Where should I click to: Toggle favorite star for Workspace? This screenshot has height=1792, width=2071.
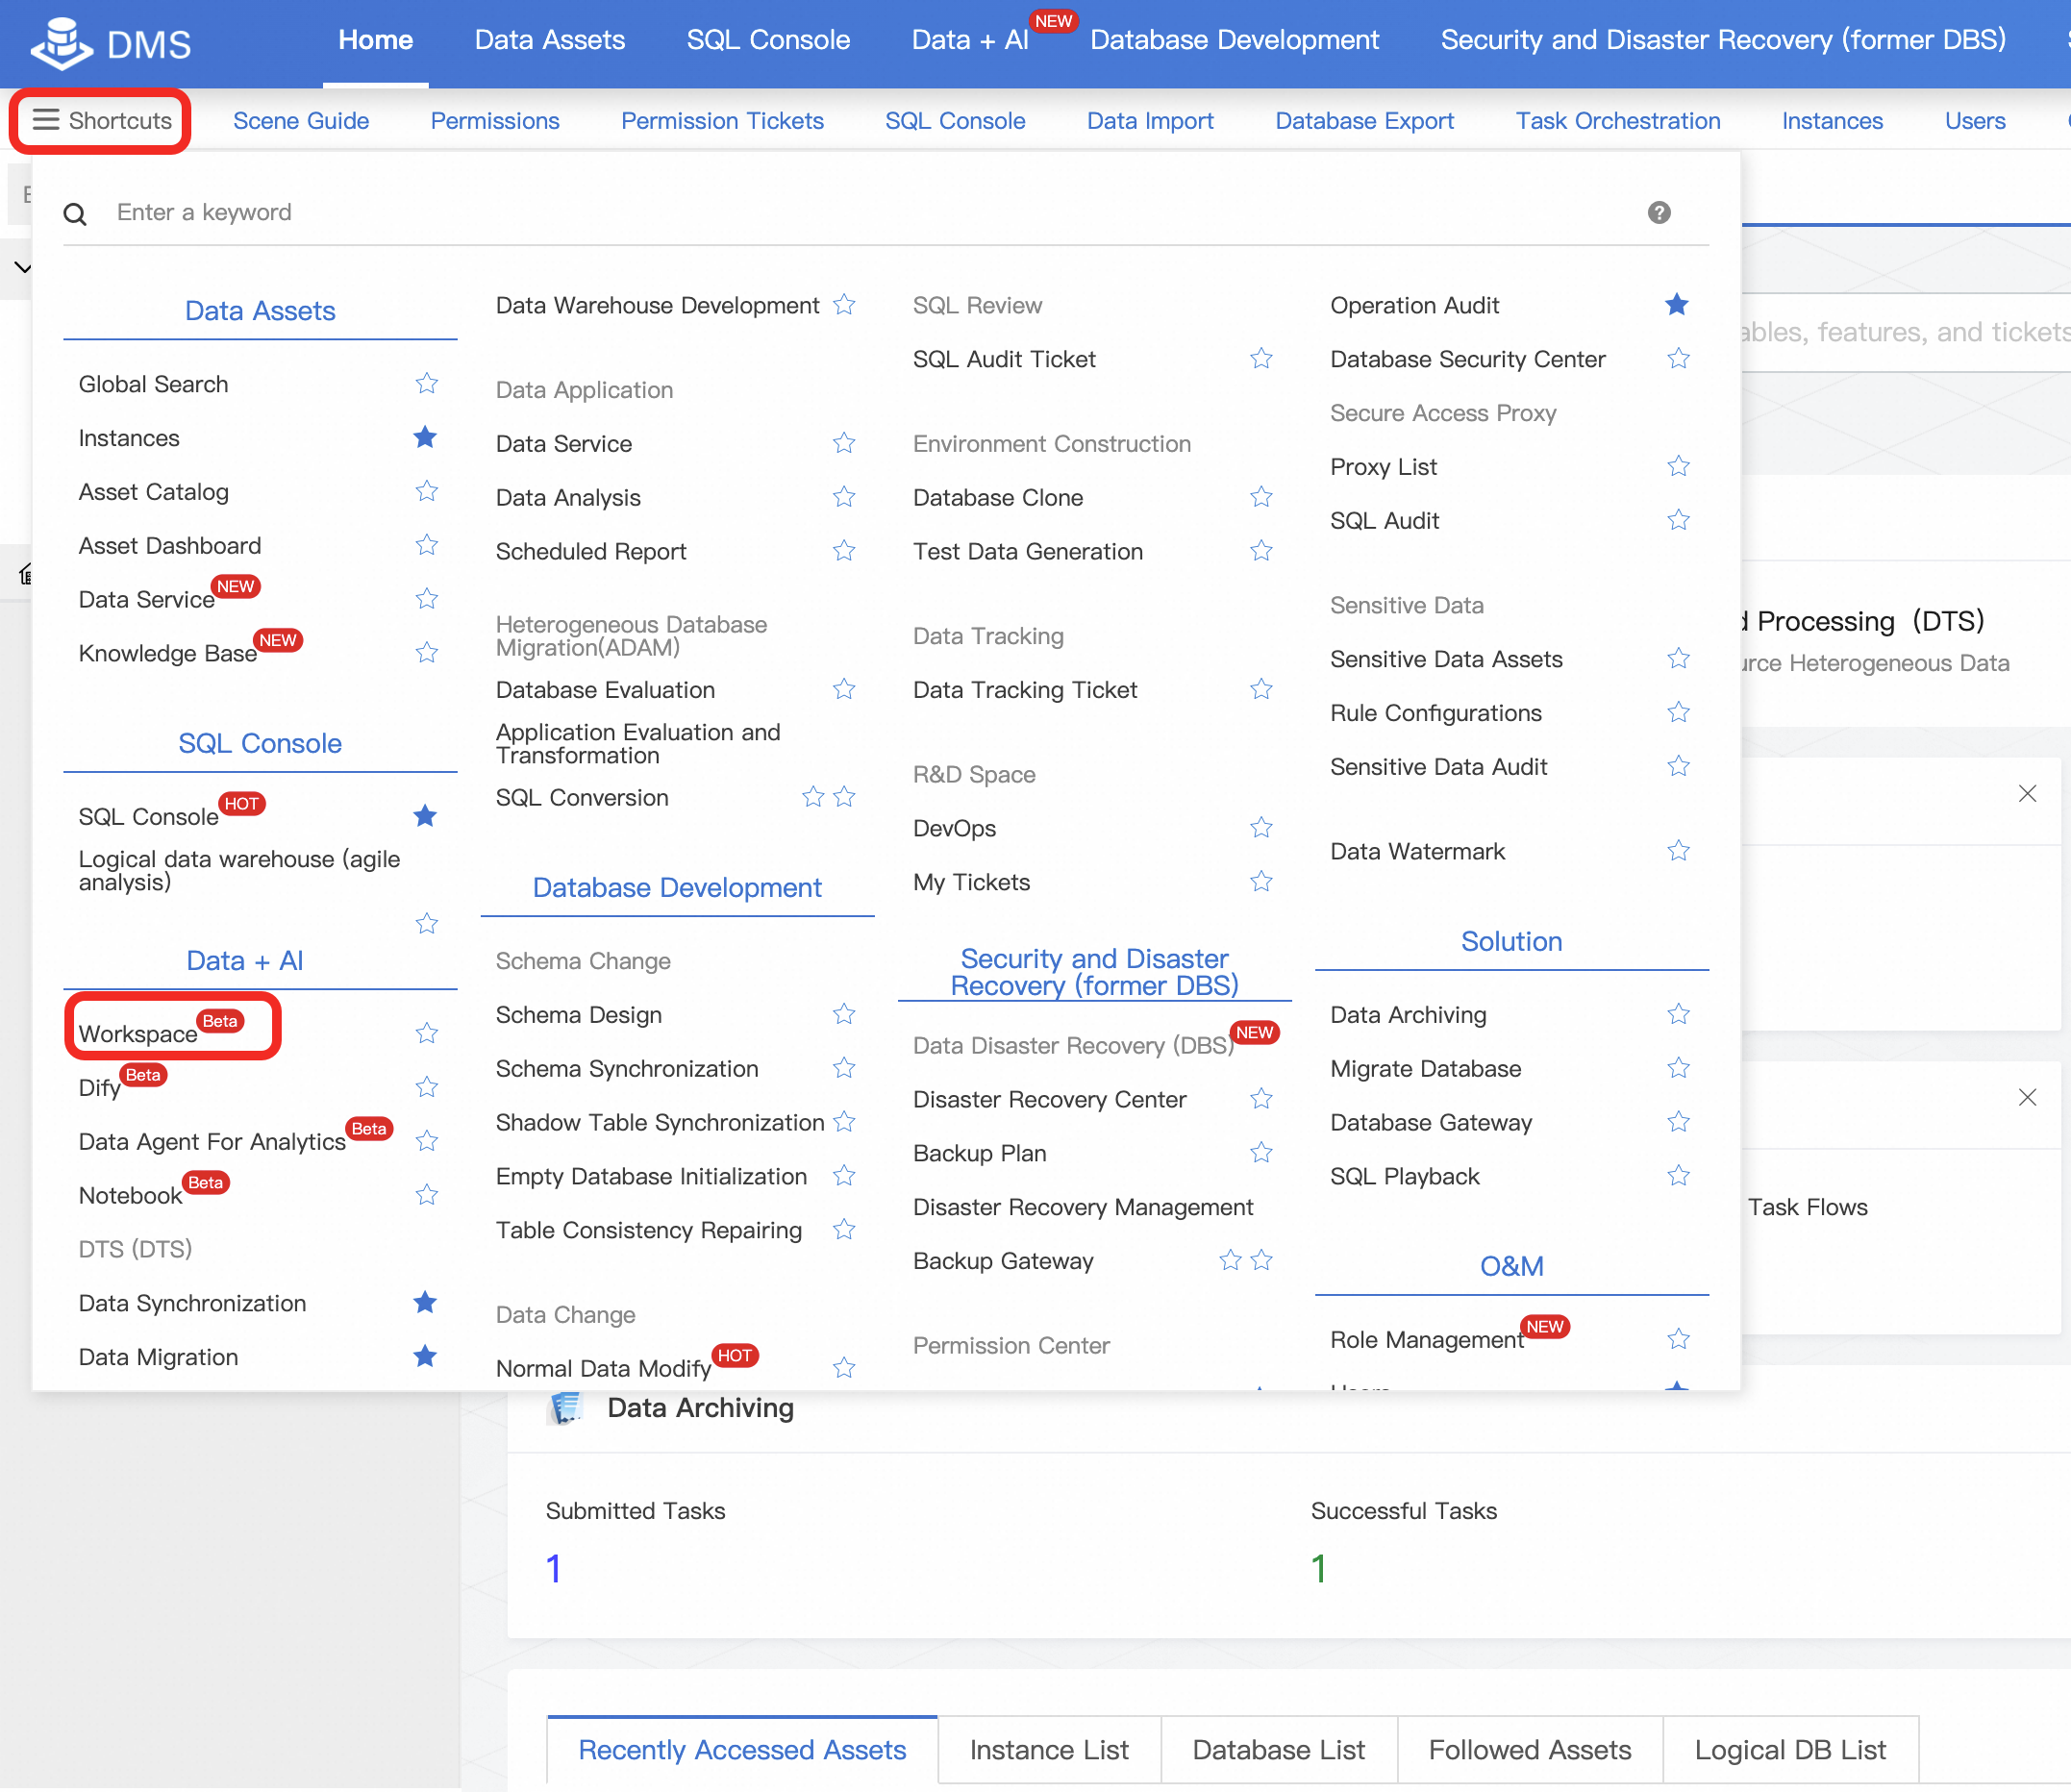click(426, 1033)
